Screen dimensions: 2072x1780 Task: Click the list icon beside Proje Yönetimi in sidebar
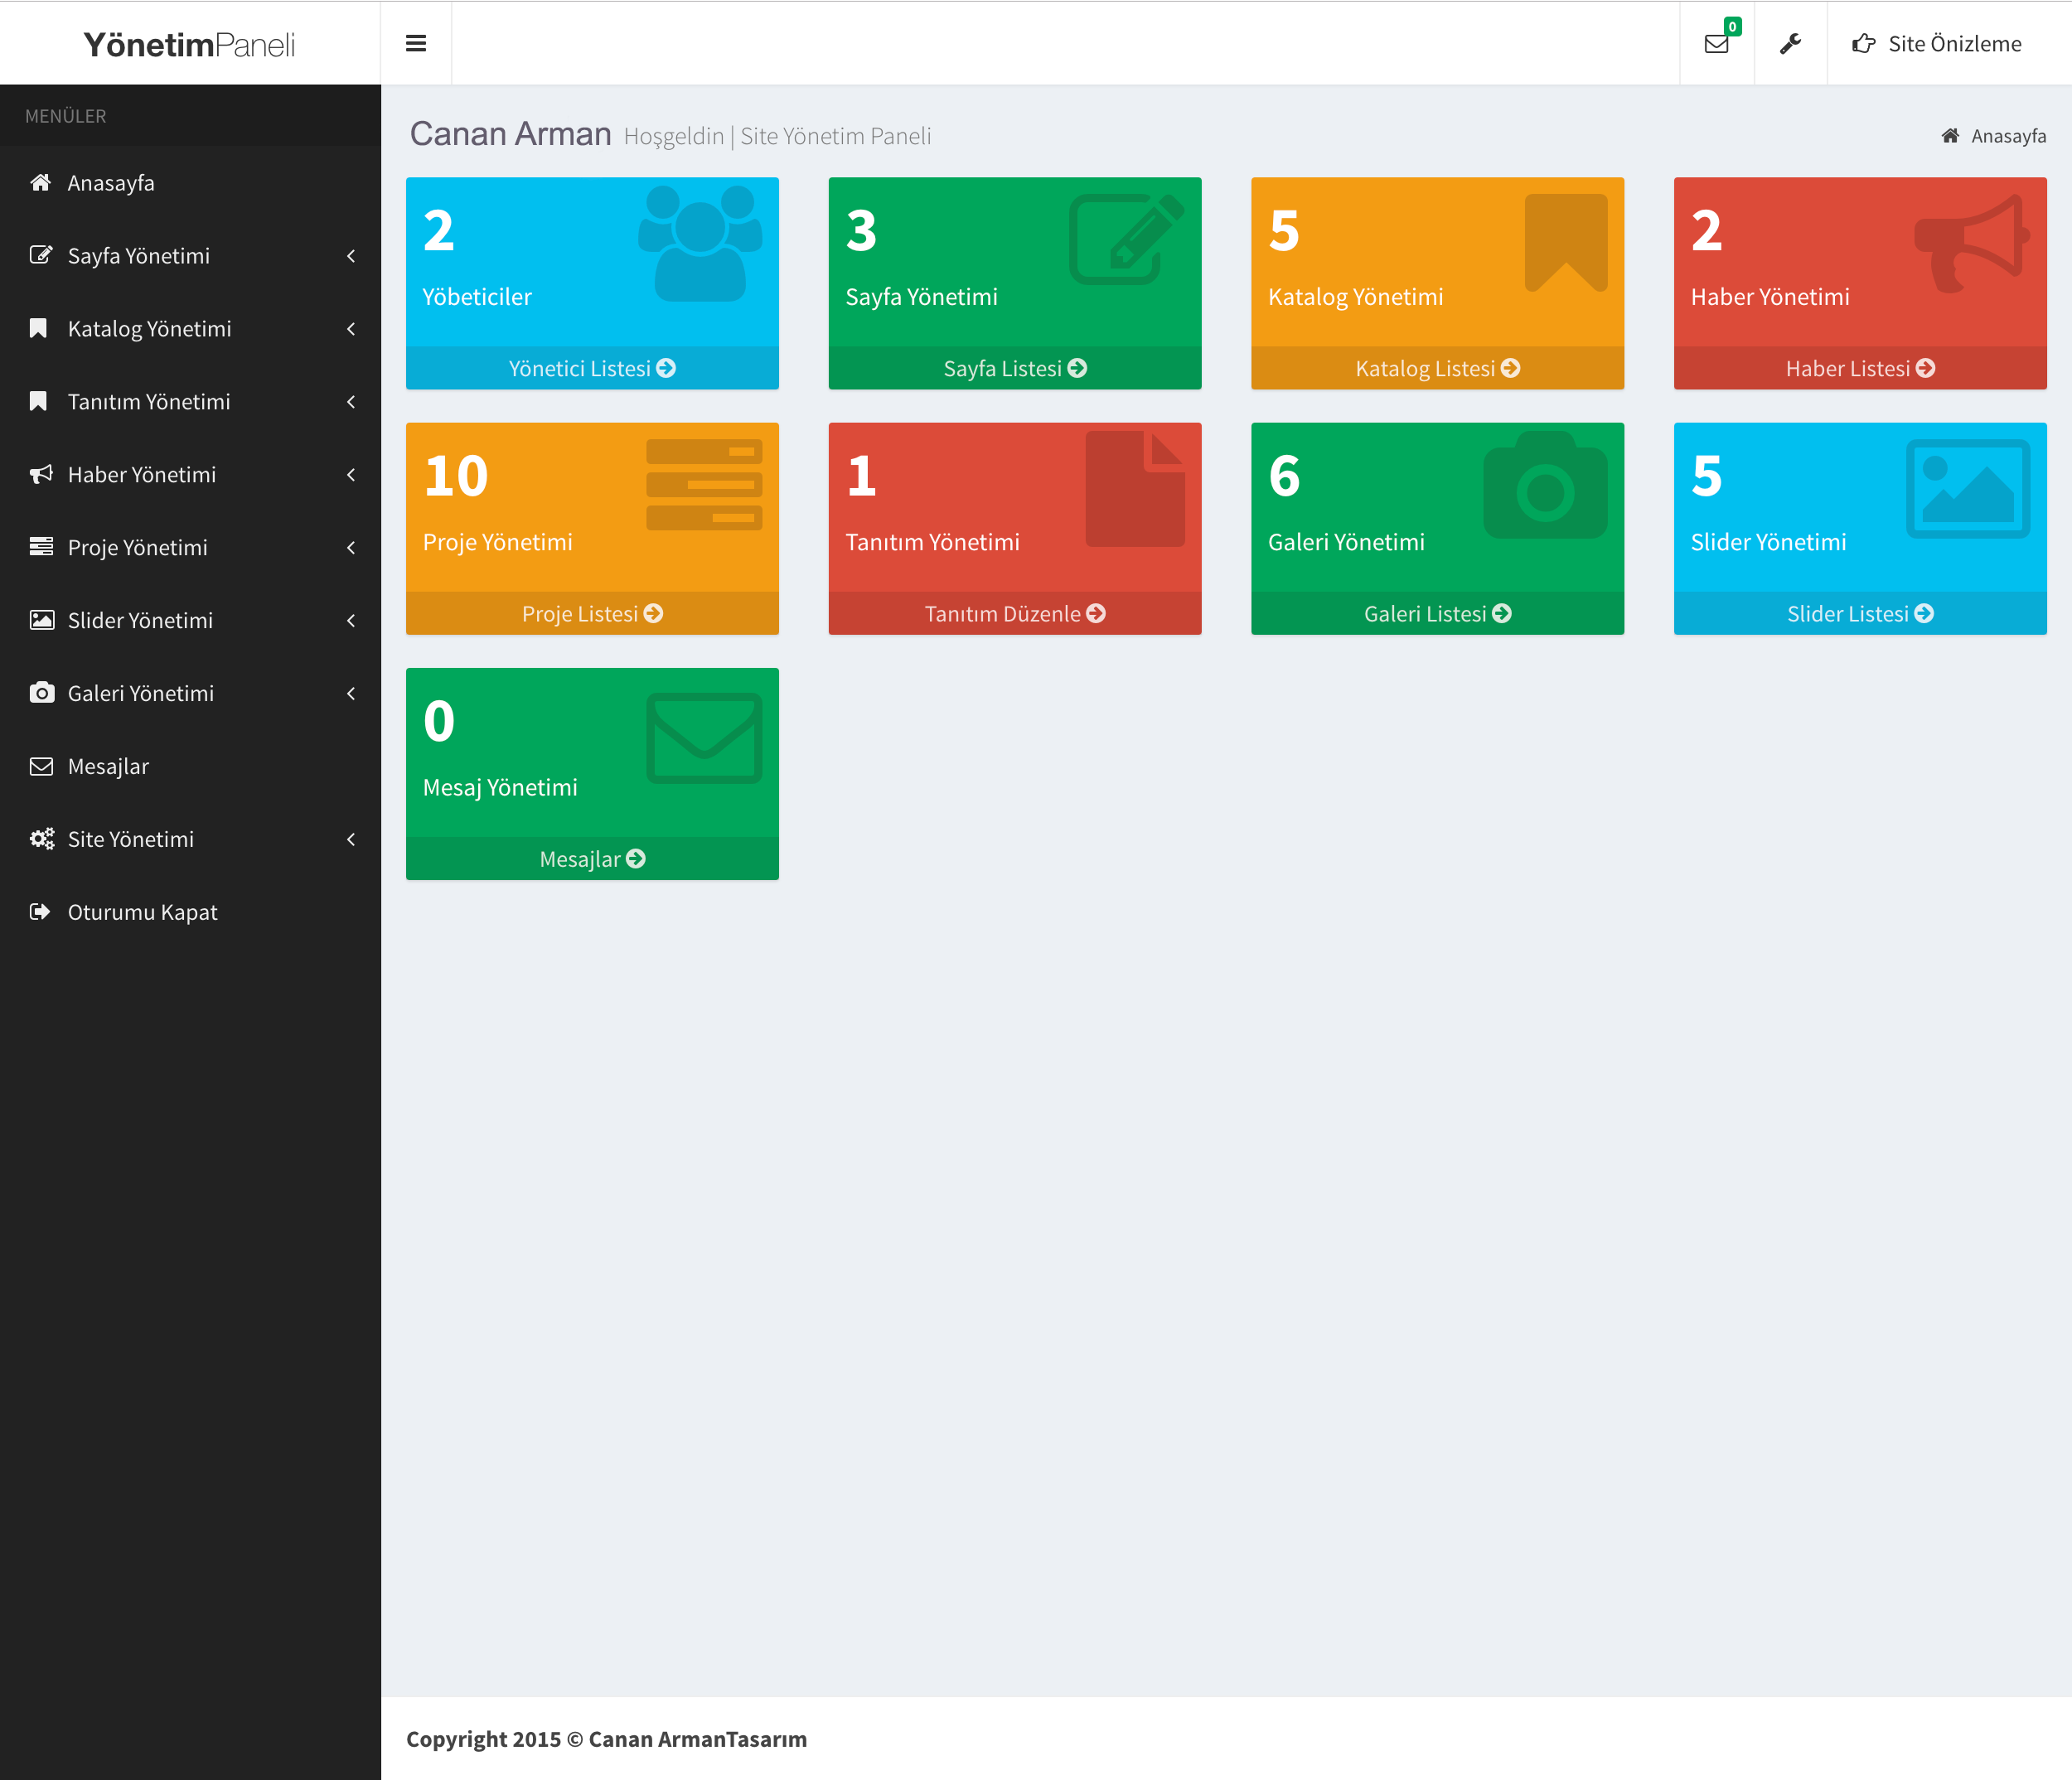pos(41,547)
